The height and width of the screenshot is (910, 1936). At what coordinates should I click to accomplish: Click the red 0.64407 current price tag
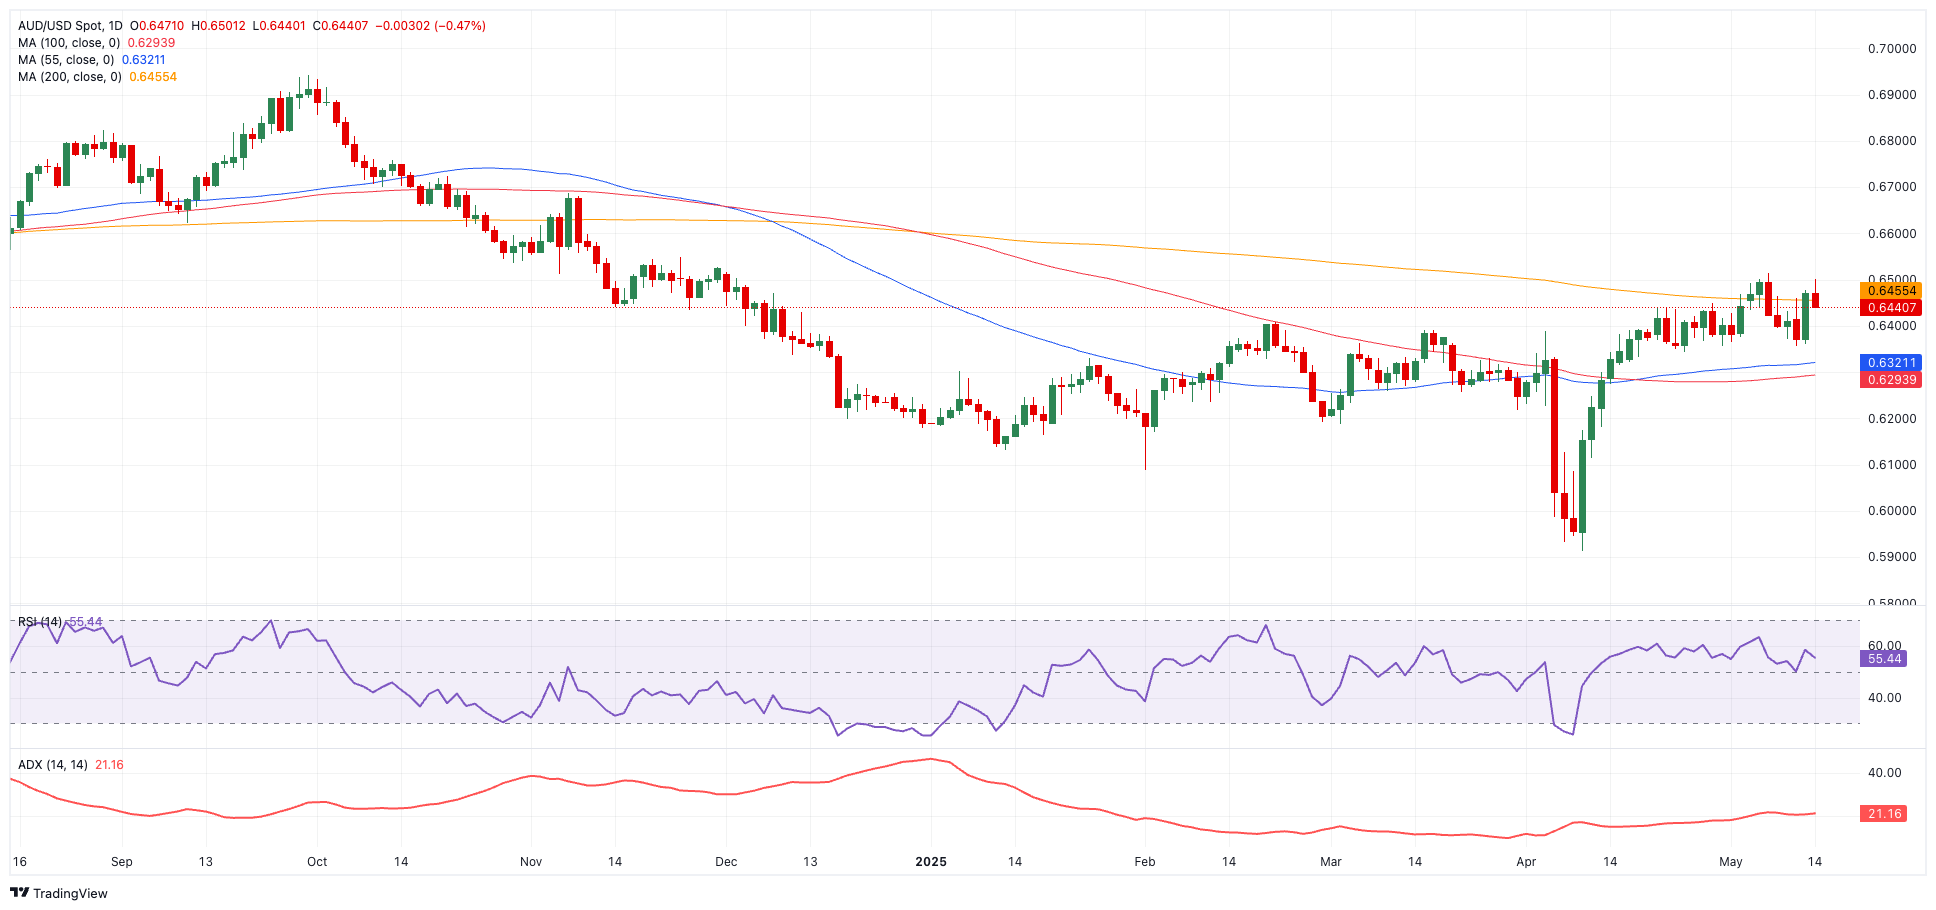[x=1891, y=308]
